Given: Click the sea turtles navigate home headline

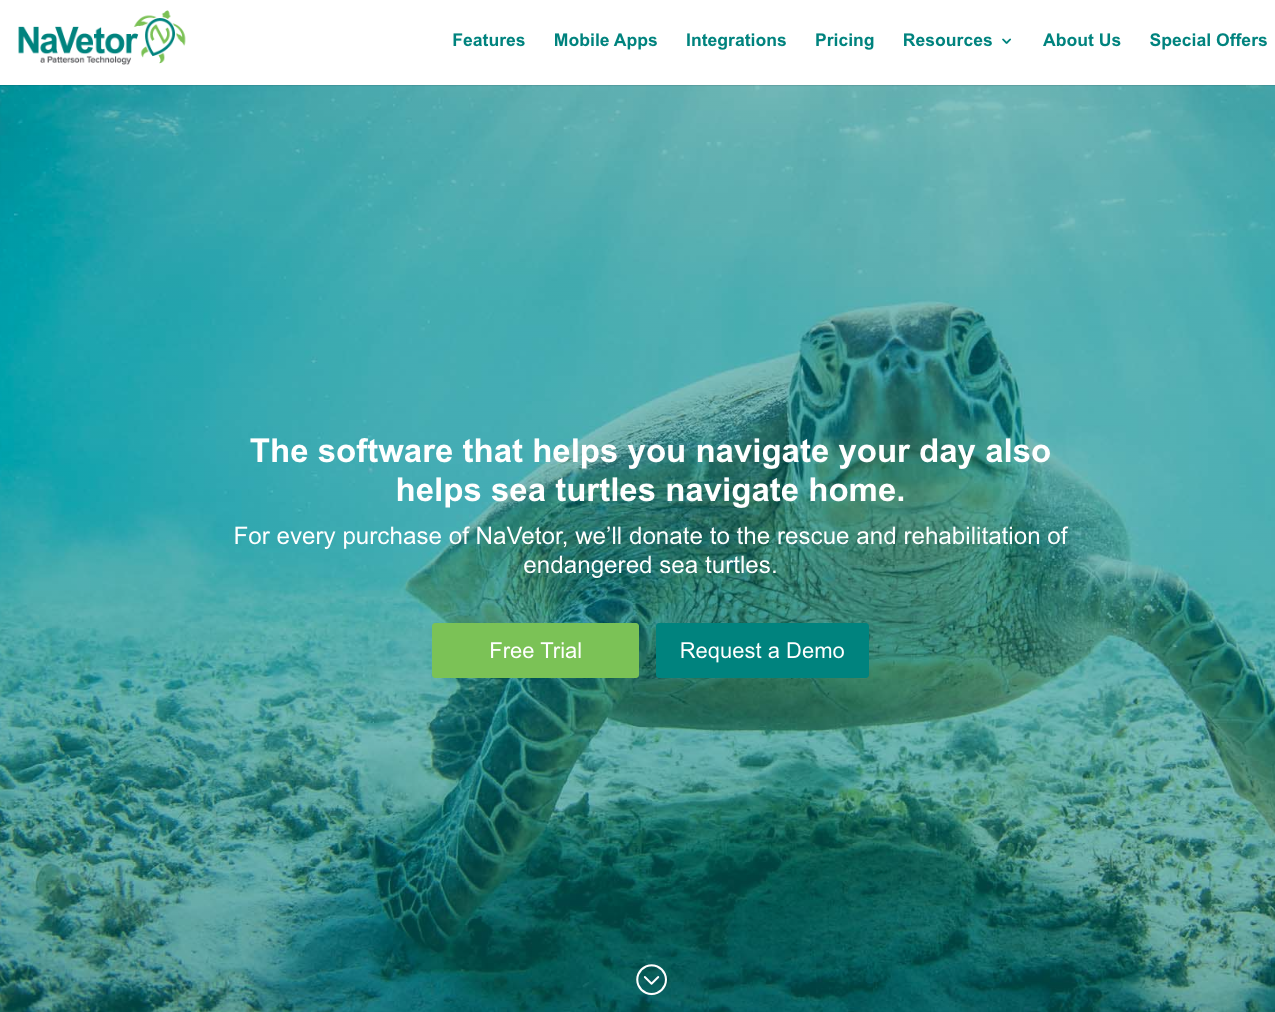Looking at the screenshot, I should tap(650, 470).
